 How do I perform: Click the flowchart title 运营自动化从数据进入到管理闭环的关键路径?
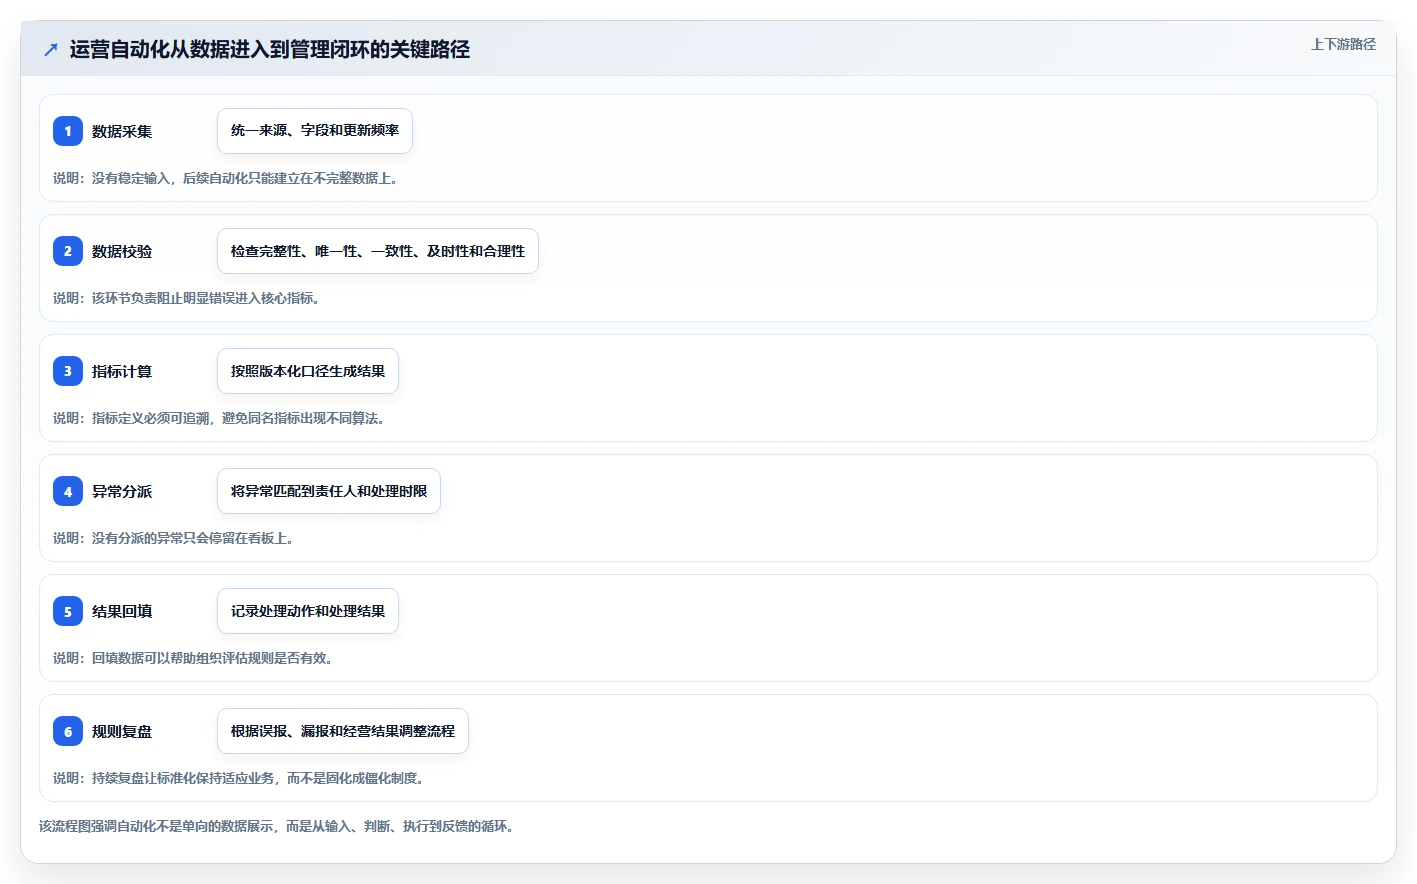pyautogui.click(x=270, y=49)
